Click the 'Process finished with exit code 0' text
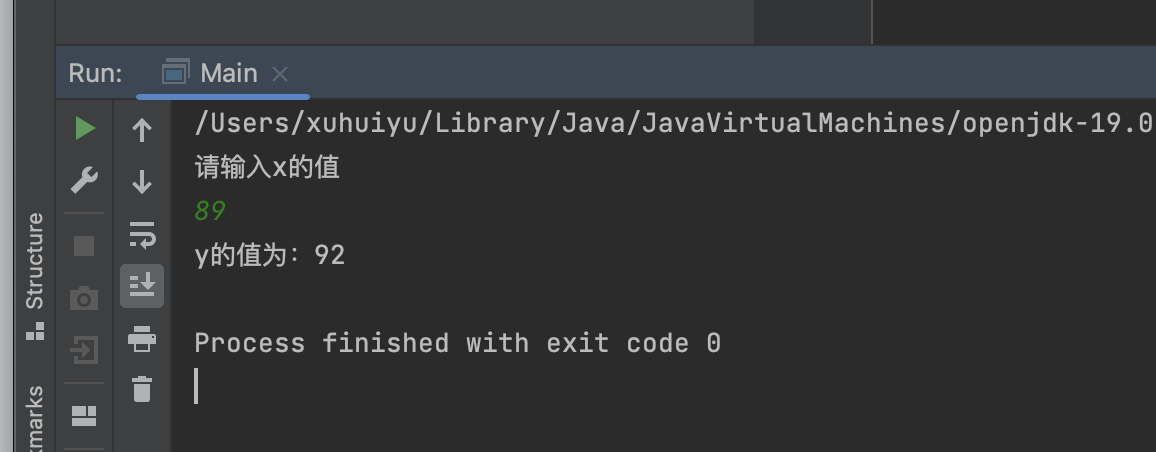Image resolution: width=1156 pixels, height=452 pixels. pos(457,343)
